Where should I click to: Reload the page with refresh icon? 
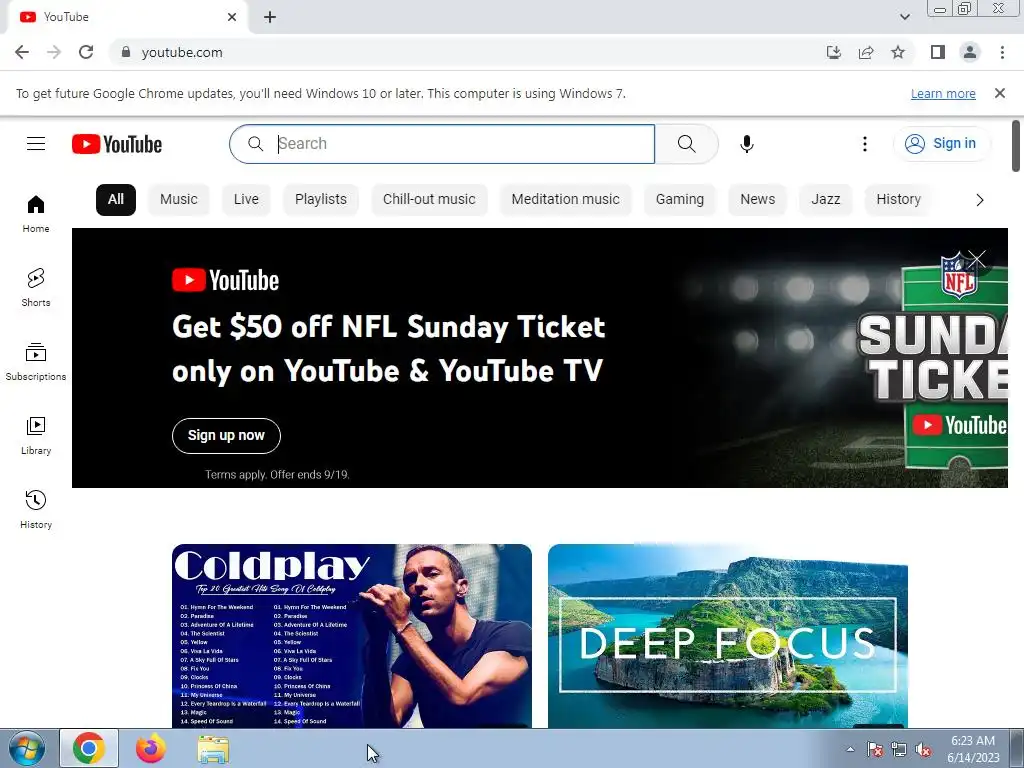click(x=86, y=52)
